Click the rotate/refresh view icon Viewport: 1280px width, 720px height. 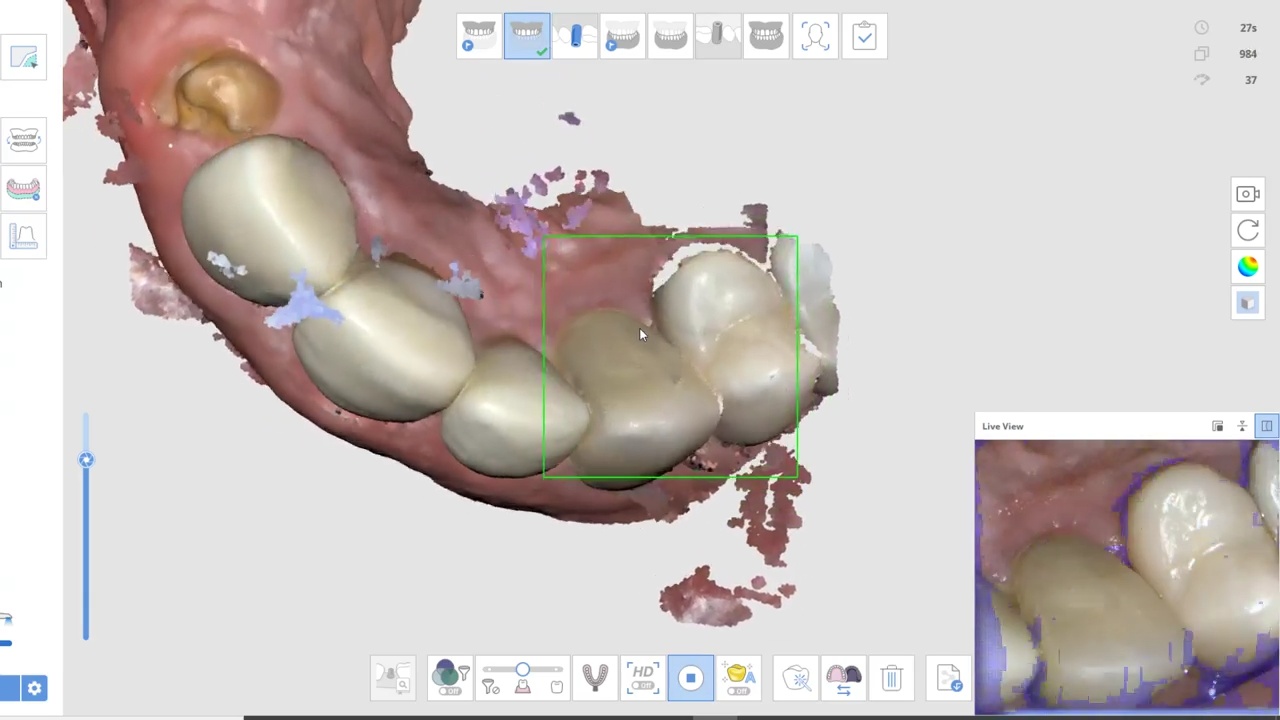coord(1248,230)
